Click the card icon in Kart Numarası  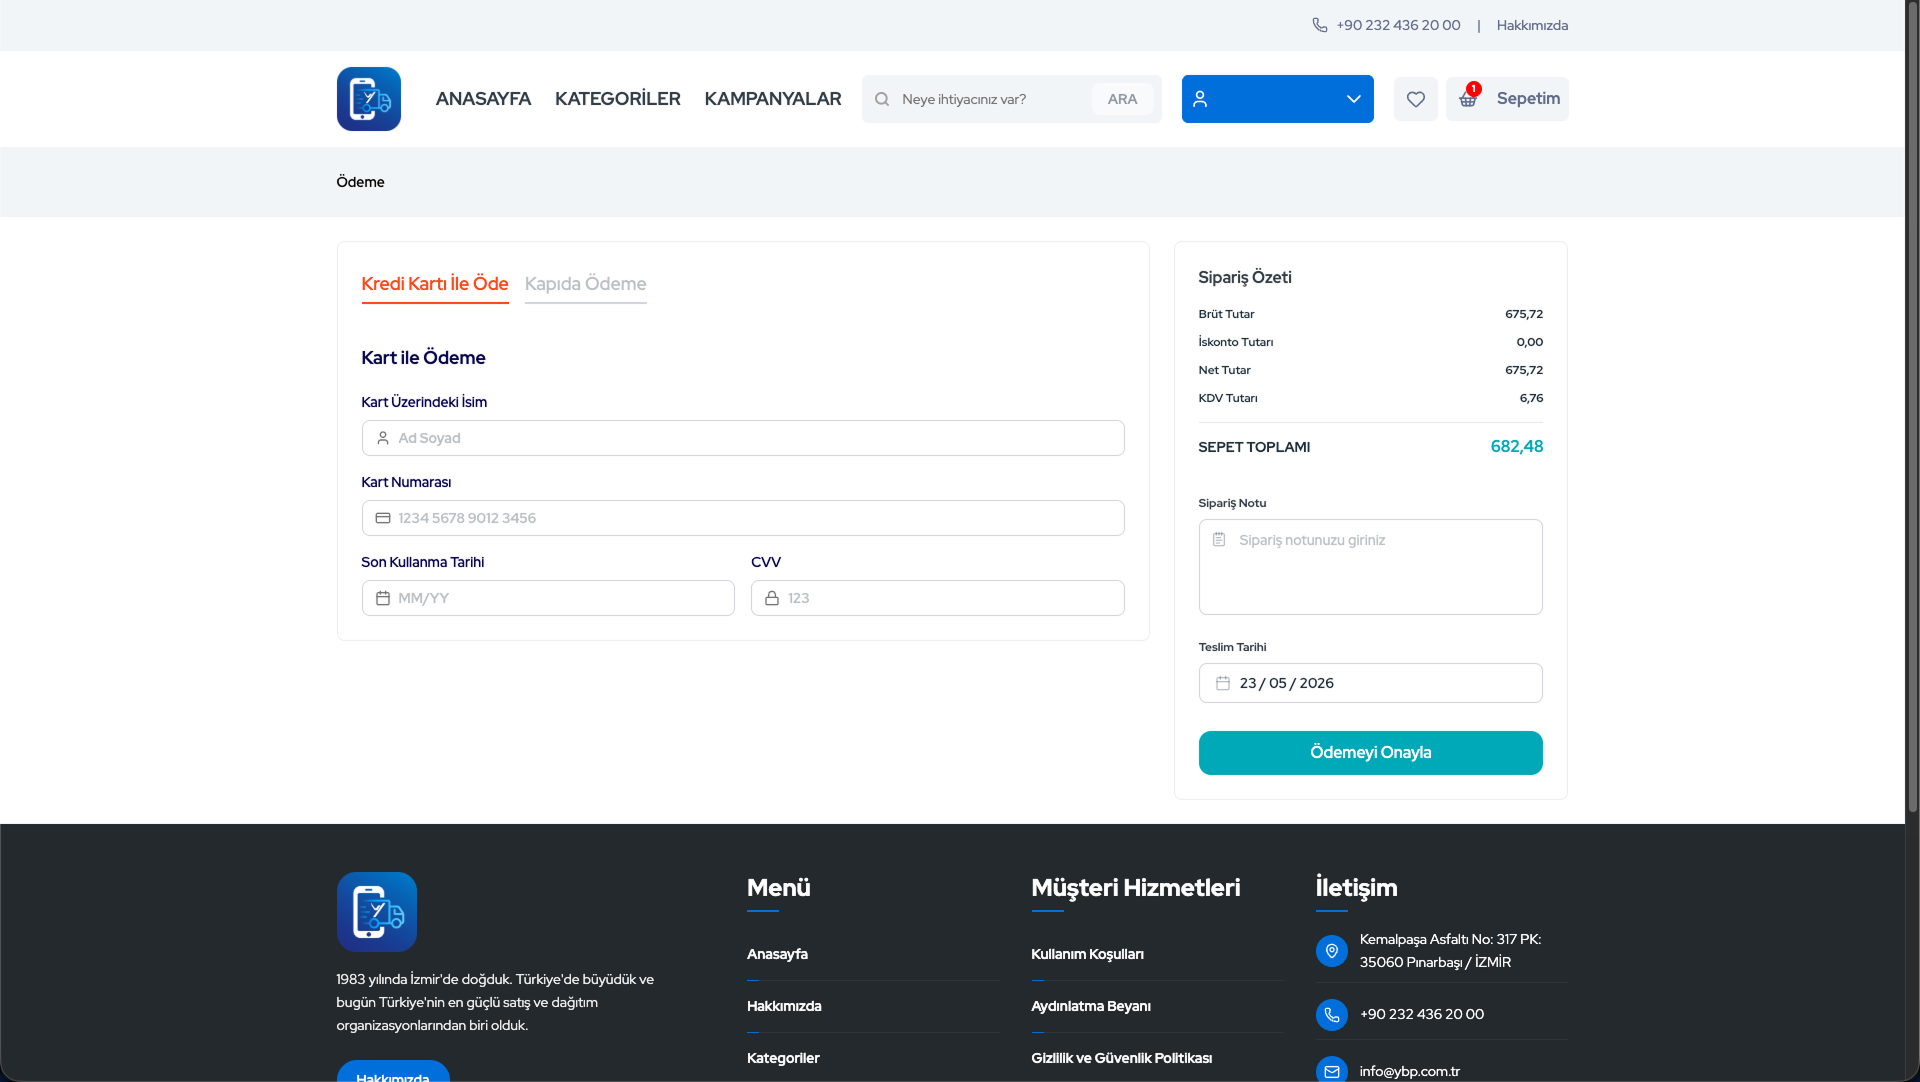click(382, 518)
